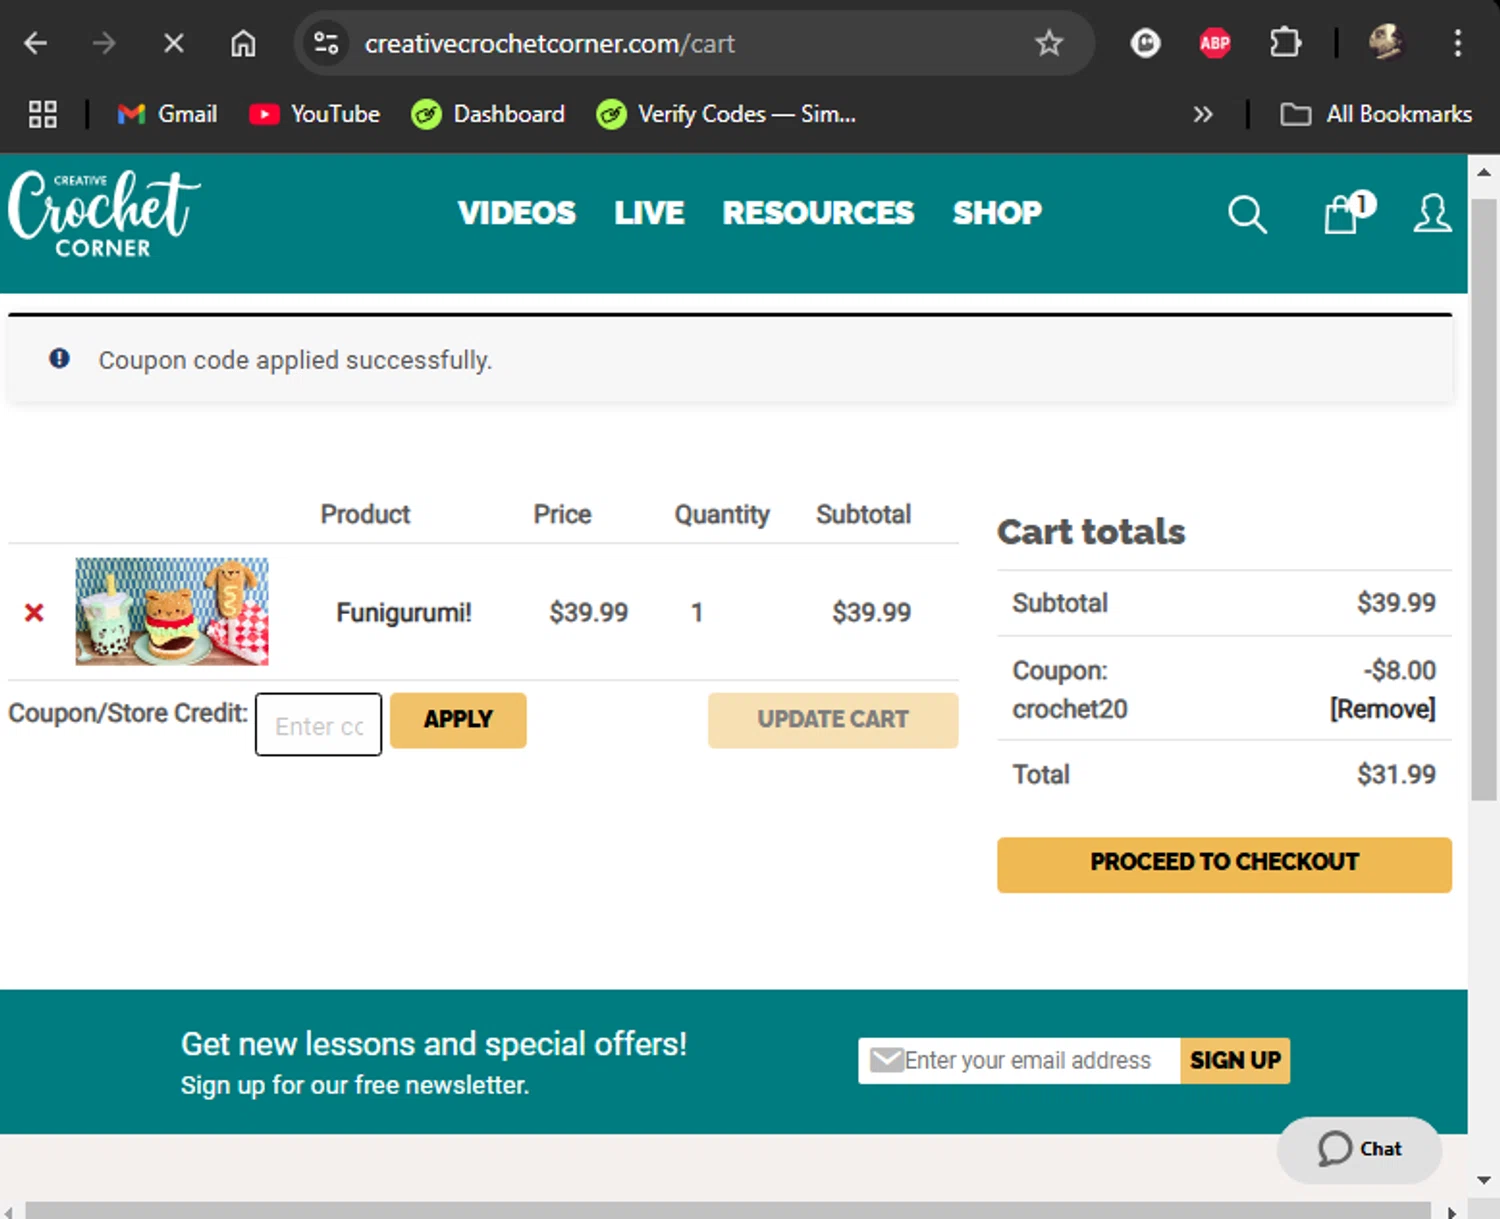Click the Cart totals heading

[x=1091, y=532]
